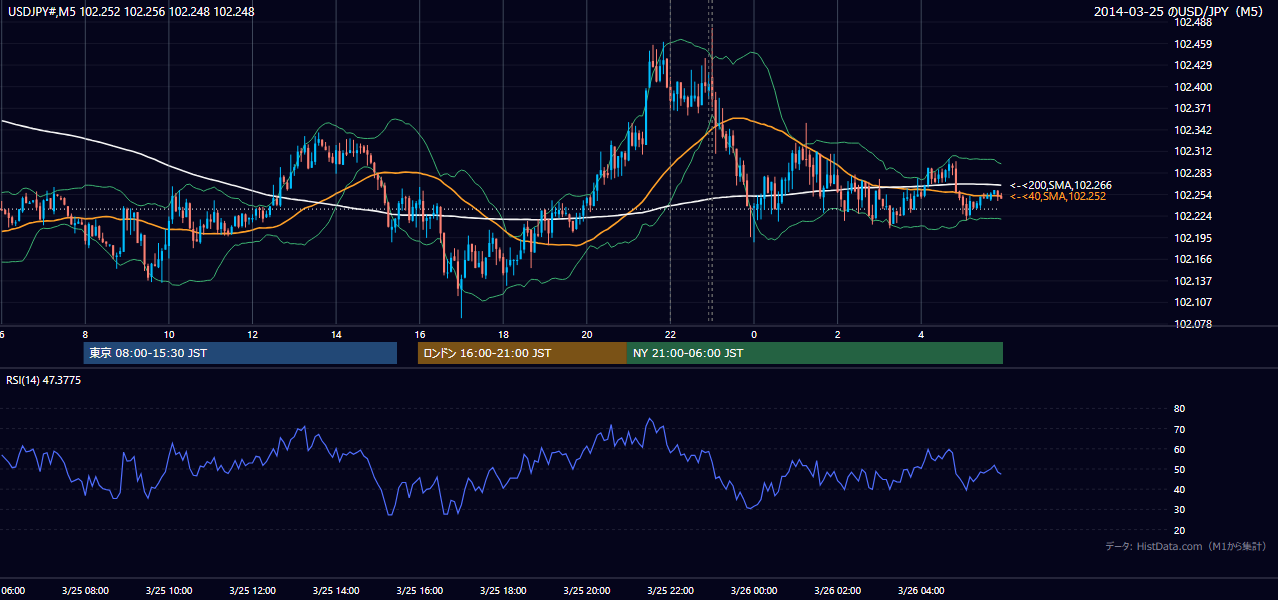Click the 3/26 02:00 date axis label
Screen dimensions: 1278x600
click(837, 591)
